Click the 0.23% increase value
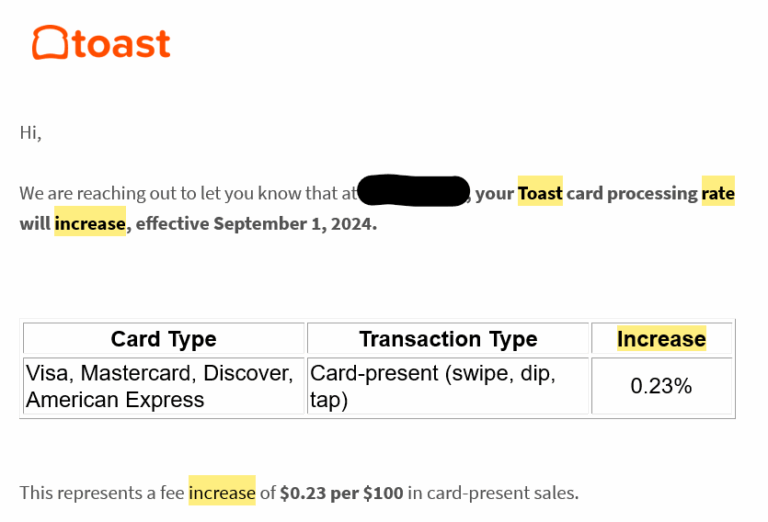Screen dimensions: 768x522 coord(661,386)
